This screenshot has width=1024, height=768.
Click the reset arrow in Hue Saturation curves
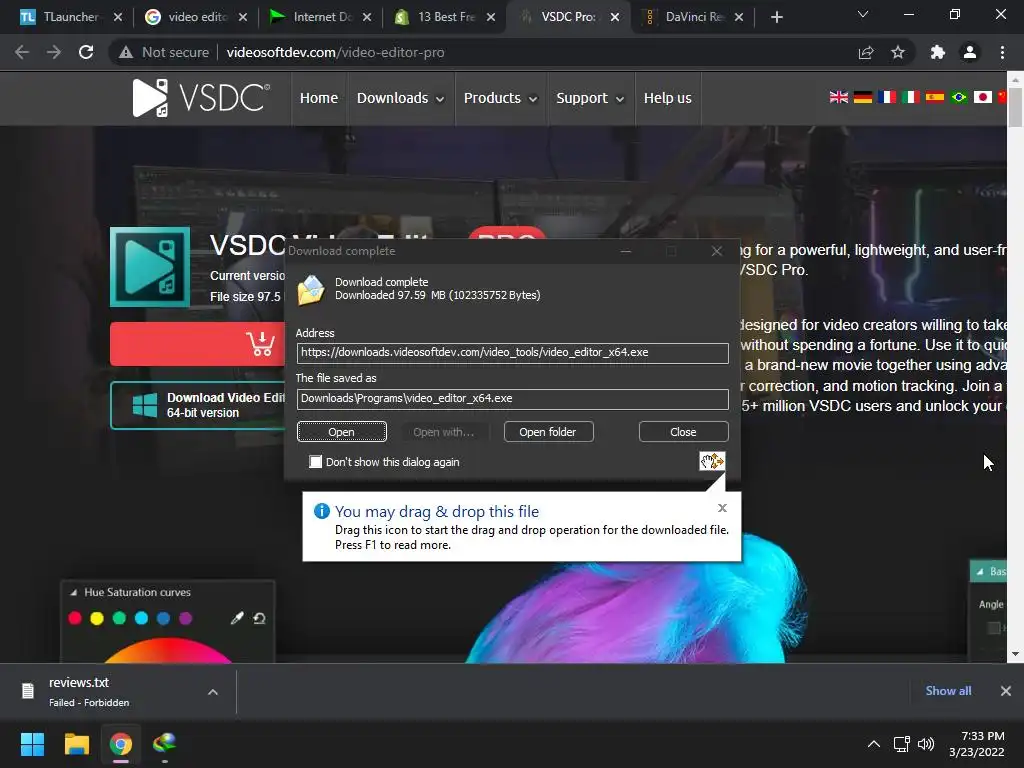(x=259, y=618)
